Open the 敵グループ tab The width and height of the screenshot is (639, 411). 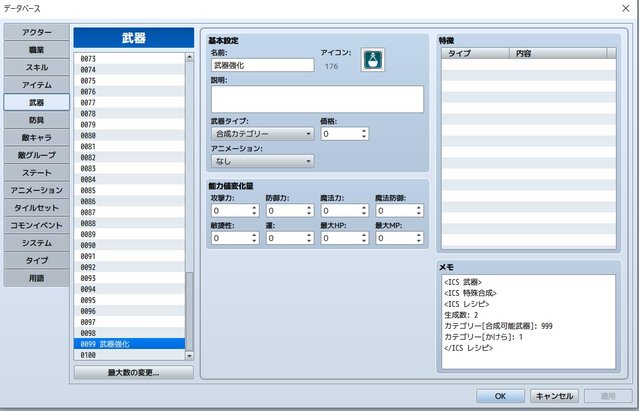coord(37,155)
